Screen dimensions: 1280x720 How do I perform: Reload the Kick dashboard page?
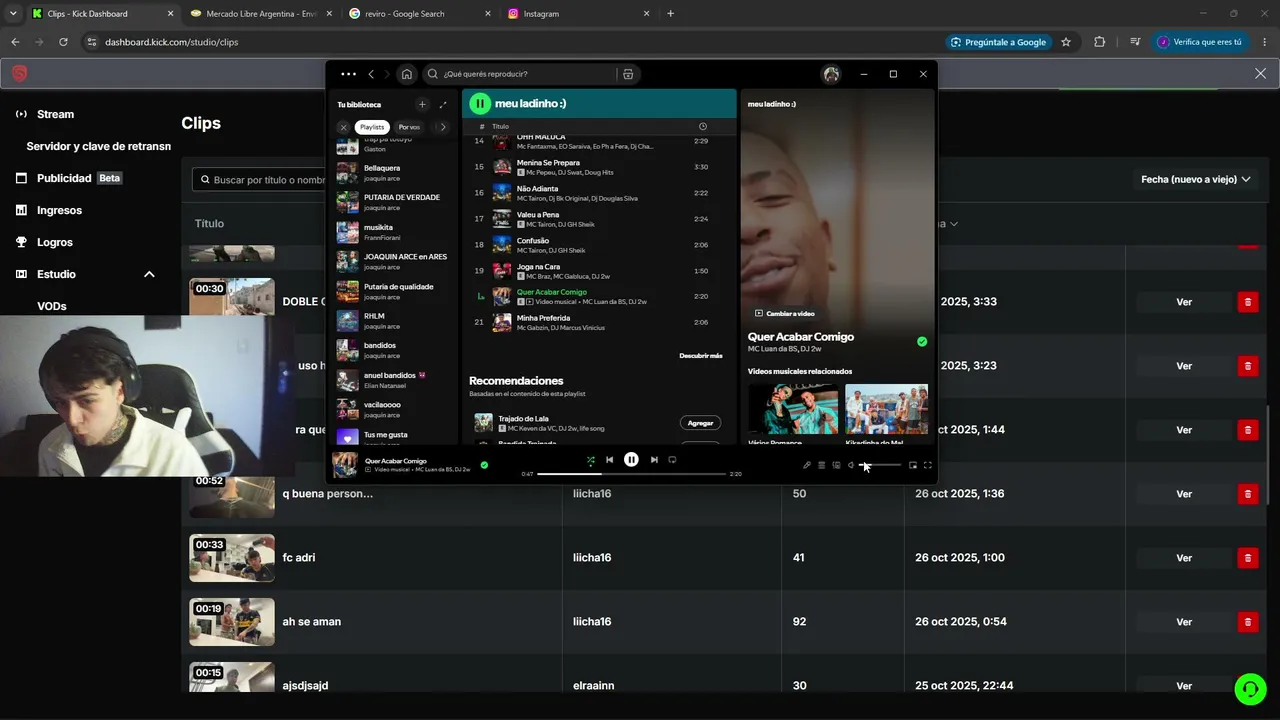(x=63, y=42)
